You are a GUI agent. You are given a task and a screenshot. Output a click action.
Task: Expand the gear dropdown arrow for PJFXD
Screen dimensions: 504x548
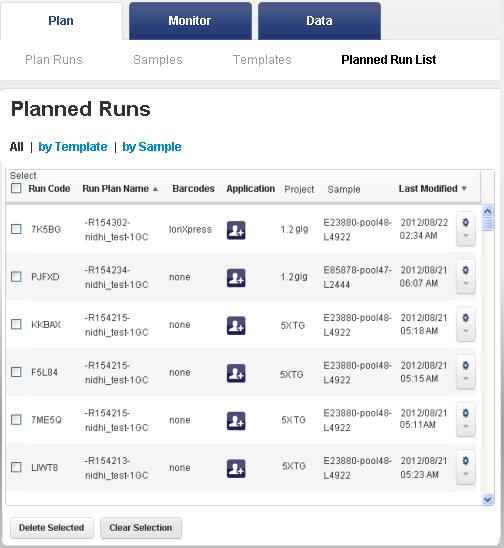(466, 283)
